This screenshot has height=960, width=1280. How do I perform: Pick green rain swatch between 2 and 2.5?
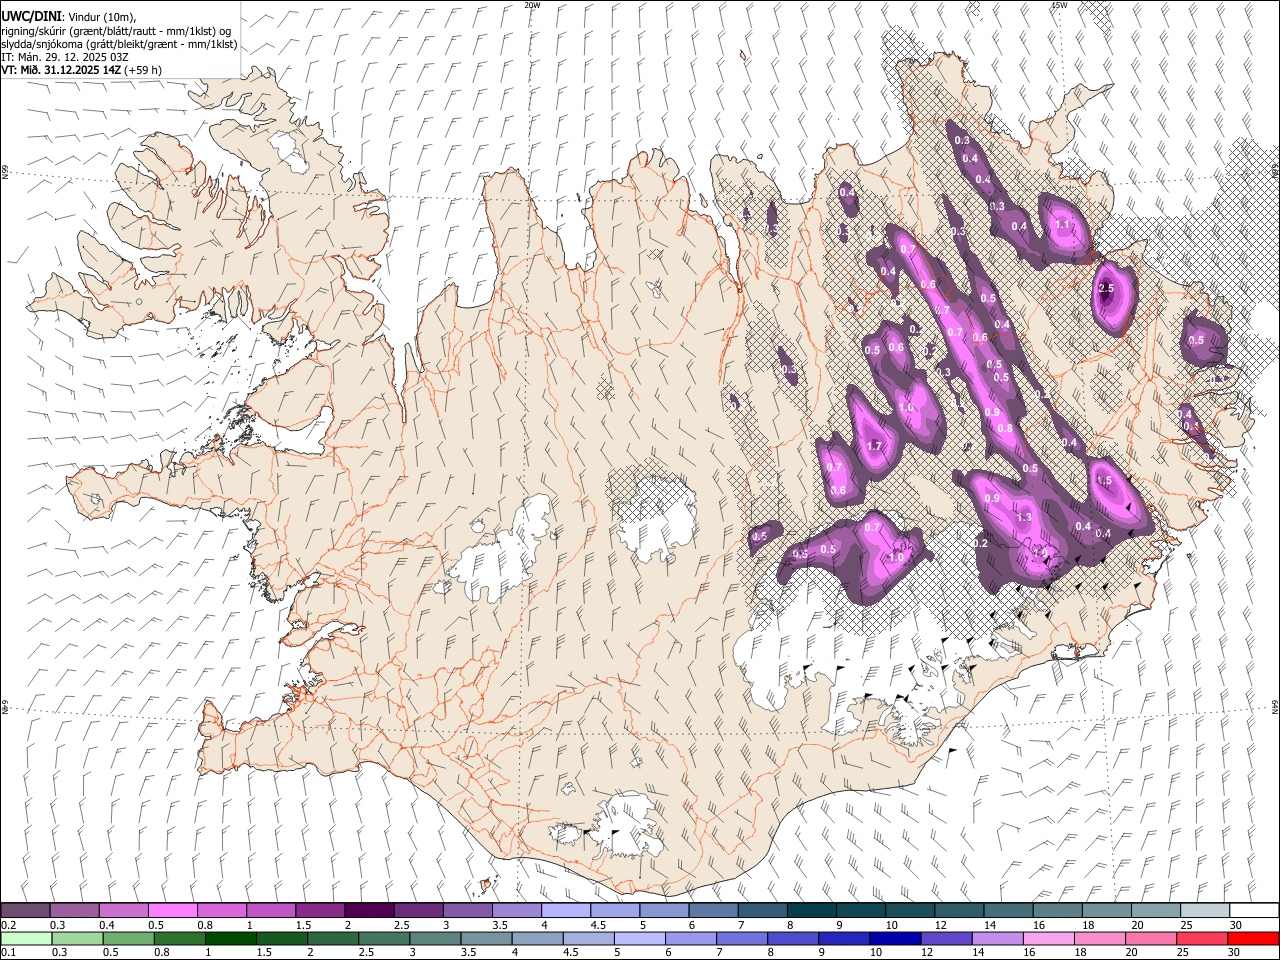[333, 939]
